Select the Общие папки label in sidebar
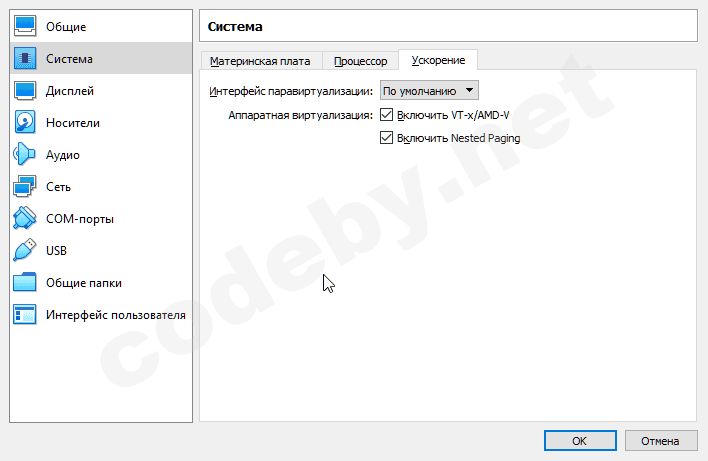The image size is (708, 461). (84, 283)
